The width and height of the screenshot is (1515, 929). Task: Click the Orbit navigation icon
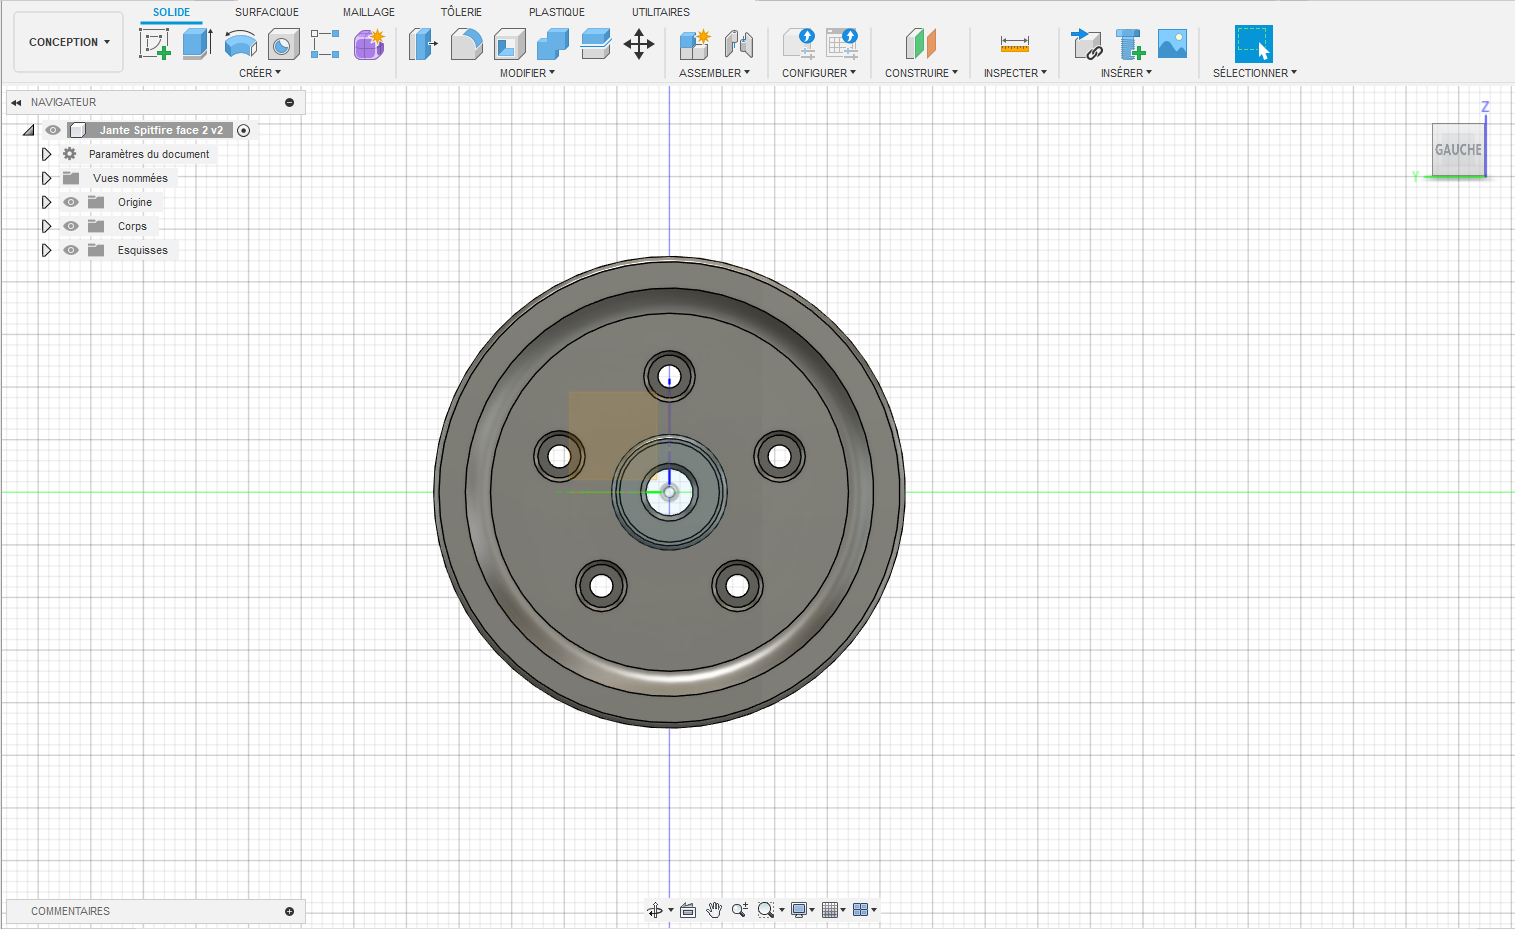click(x=655, y=910)
